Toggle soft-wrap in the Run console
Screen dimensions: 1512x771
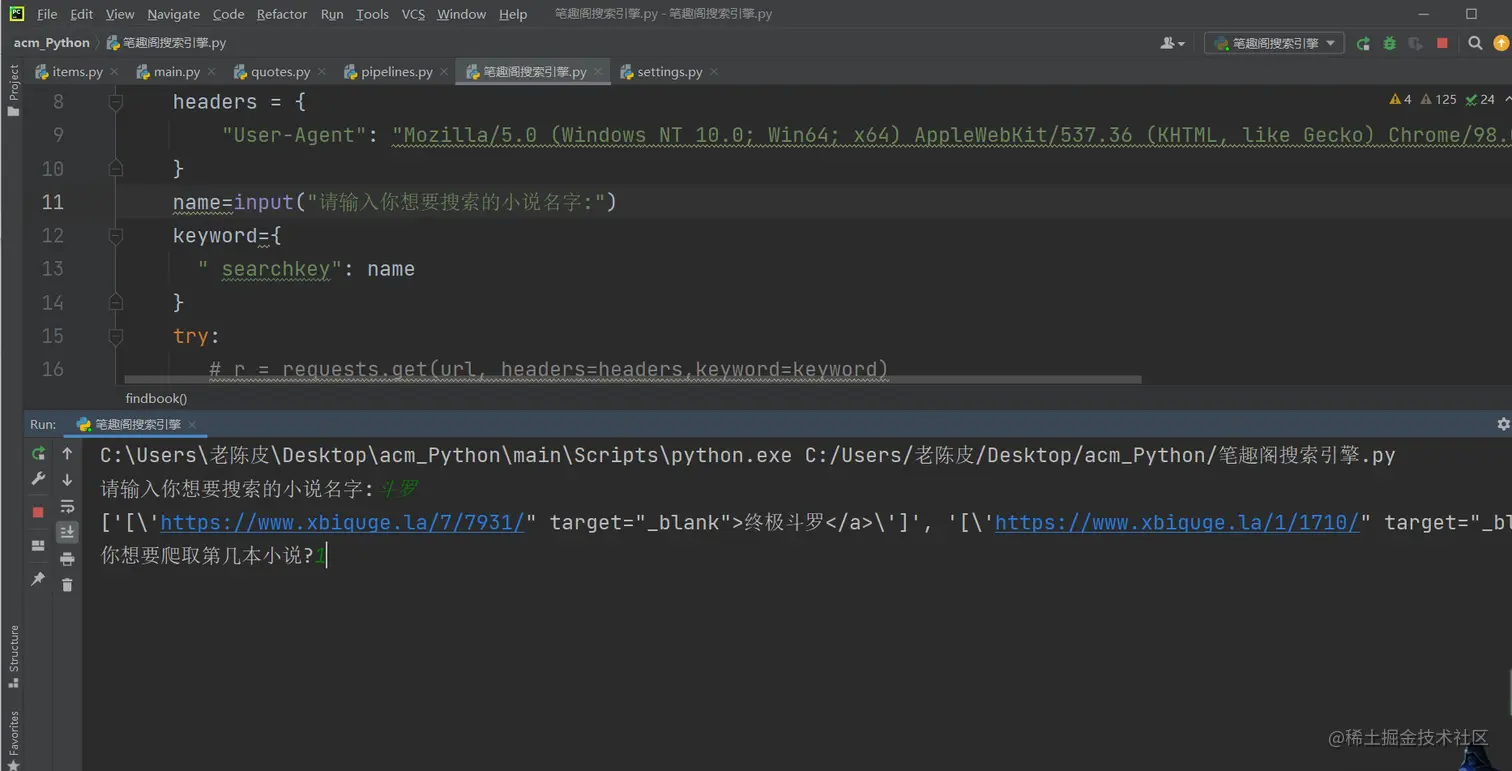click(67, 506)
